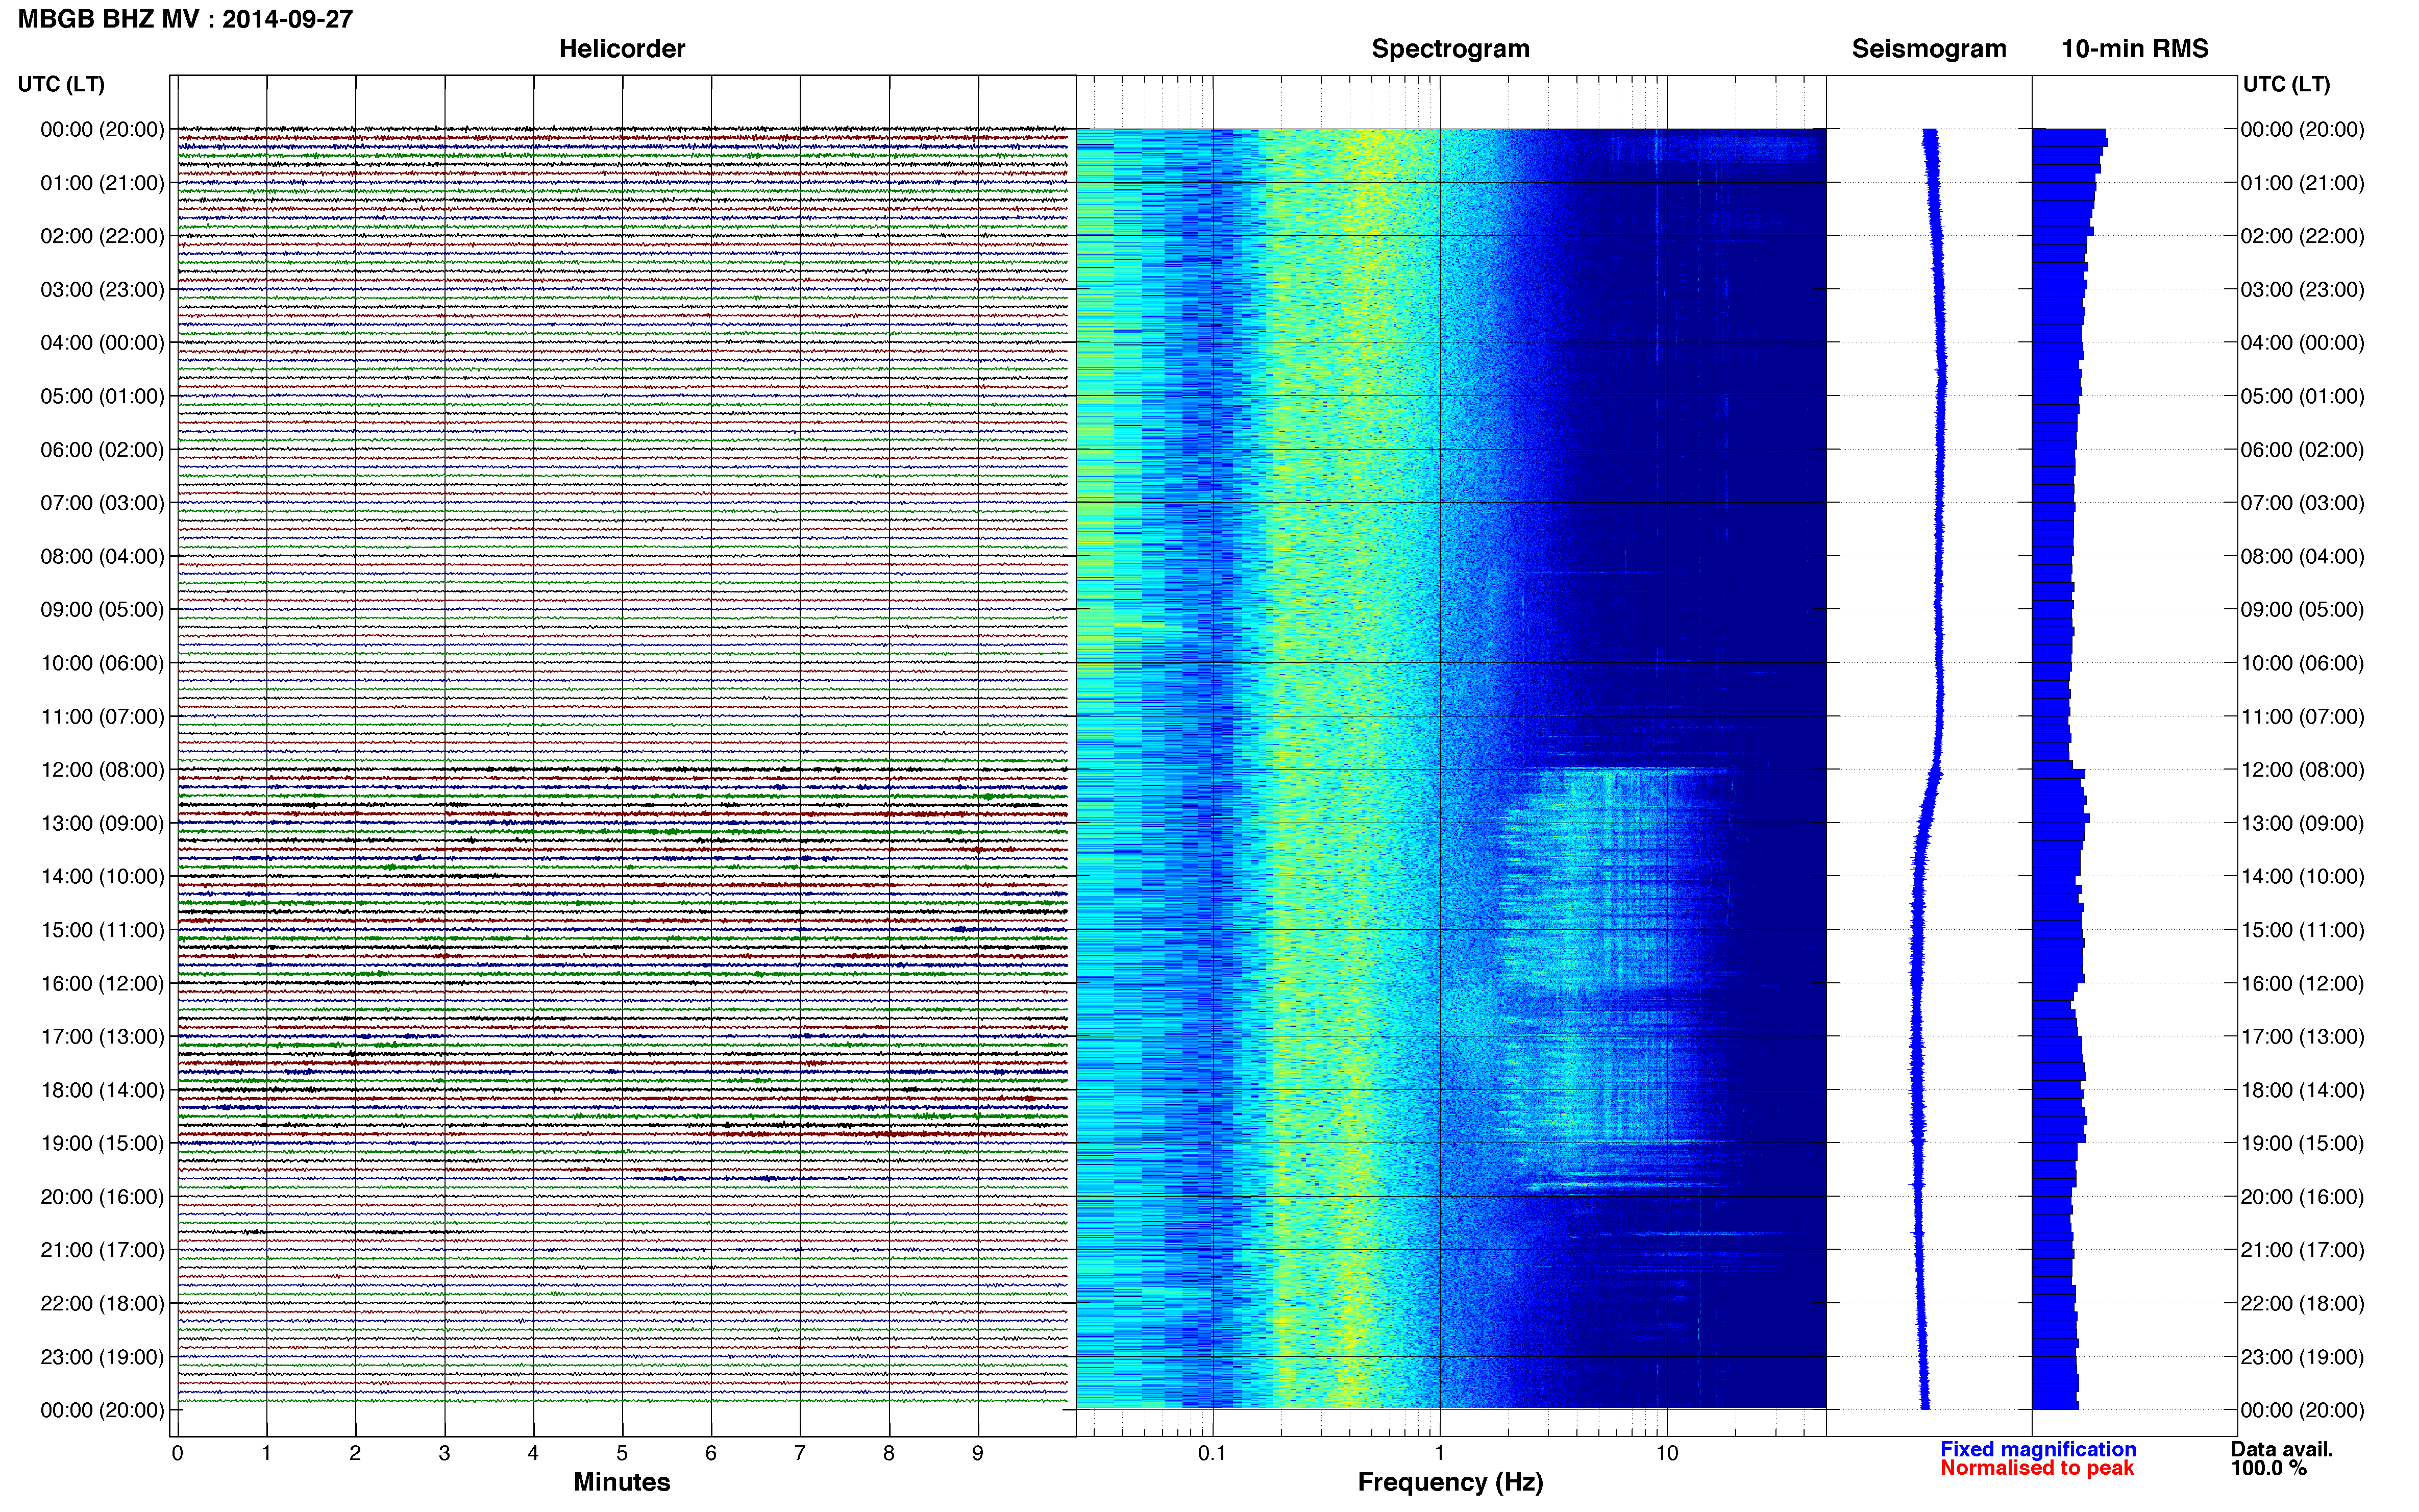Click frequency tick label 1 on spectrogram axis

click(1439, 1453)
